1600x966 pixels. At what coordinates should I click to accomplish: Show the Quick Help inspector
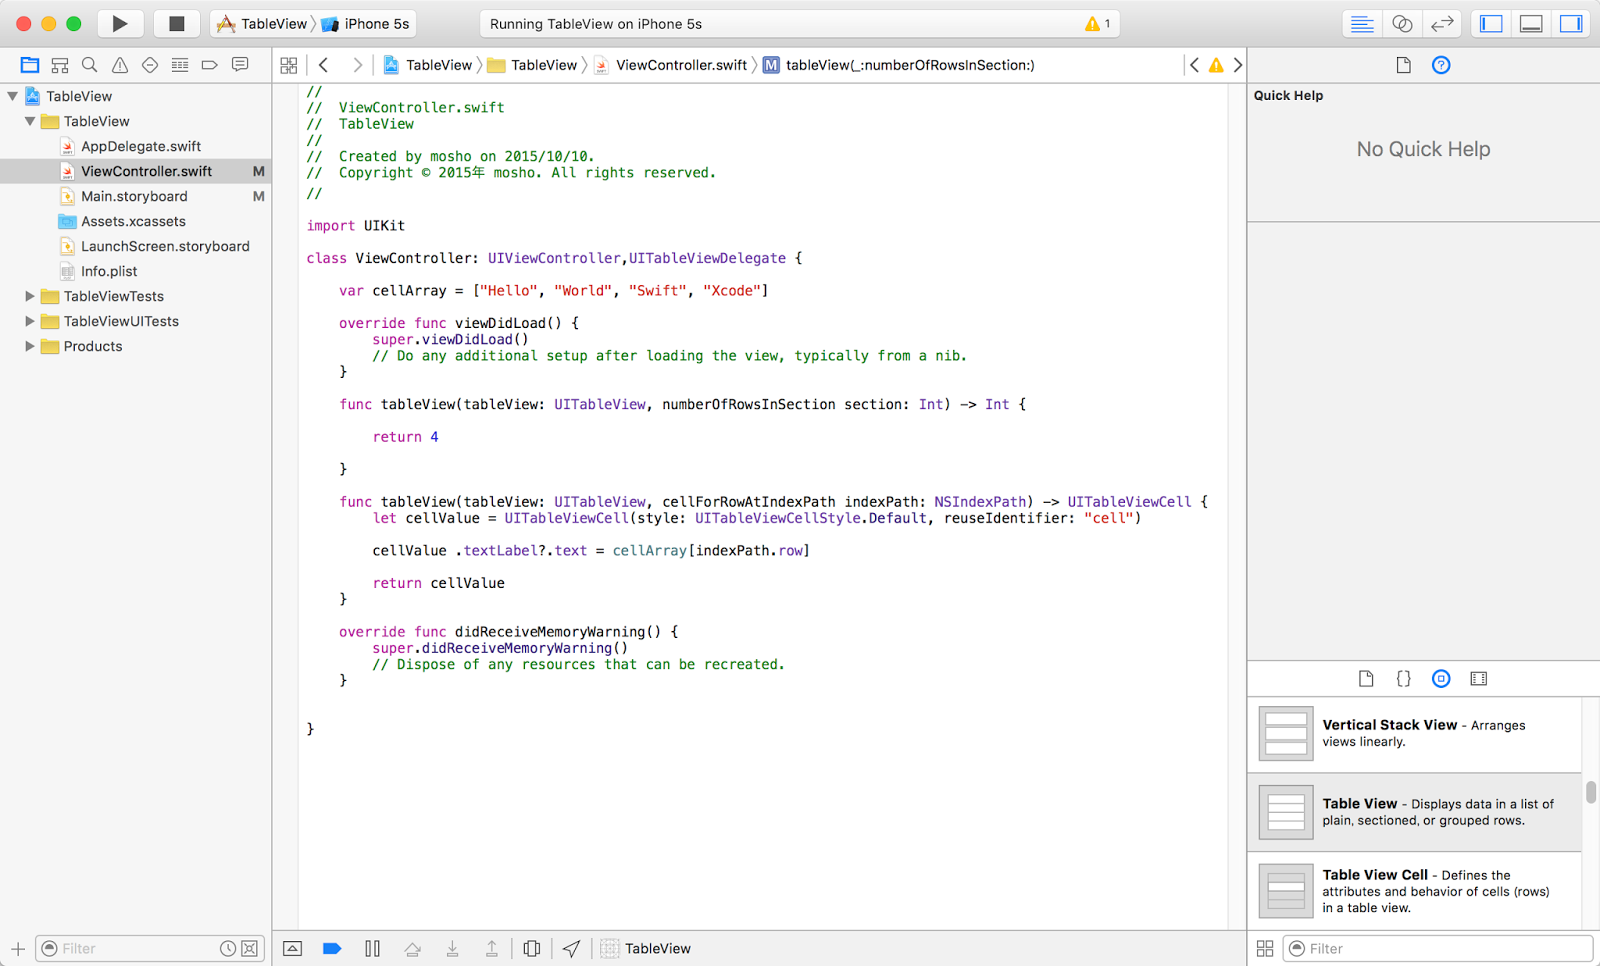[1441, 65]
